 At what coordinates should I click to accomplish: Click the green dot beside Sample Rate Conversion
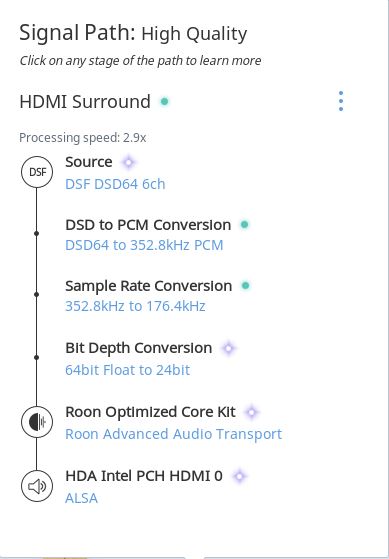coord(245,286)
